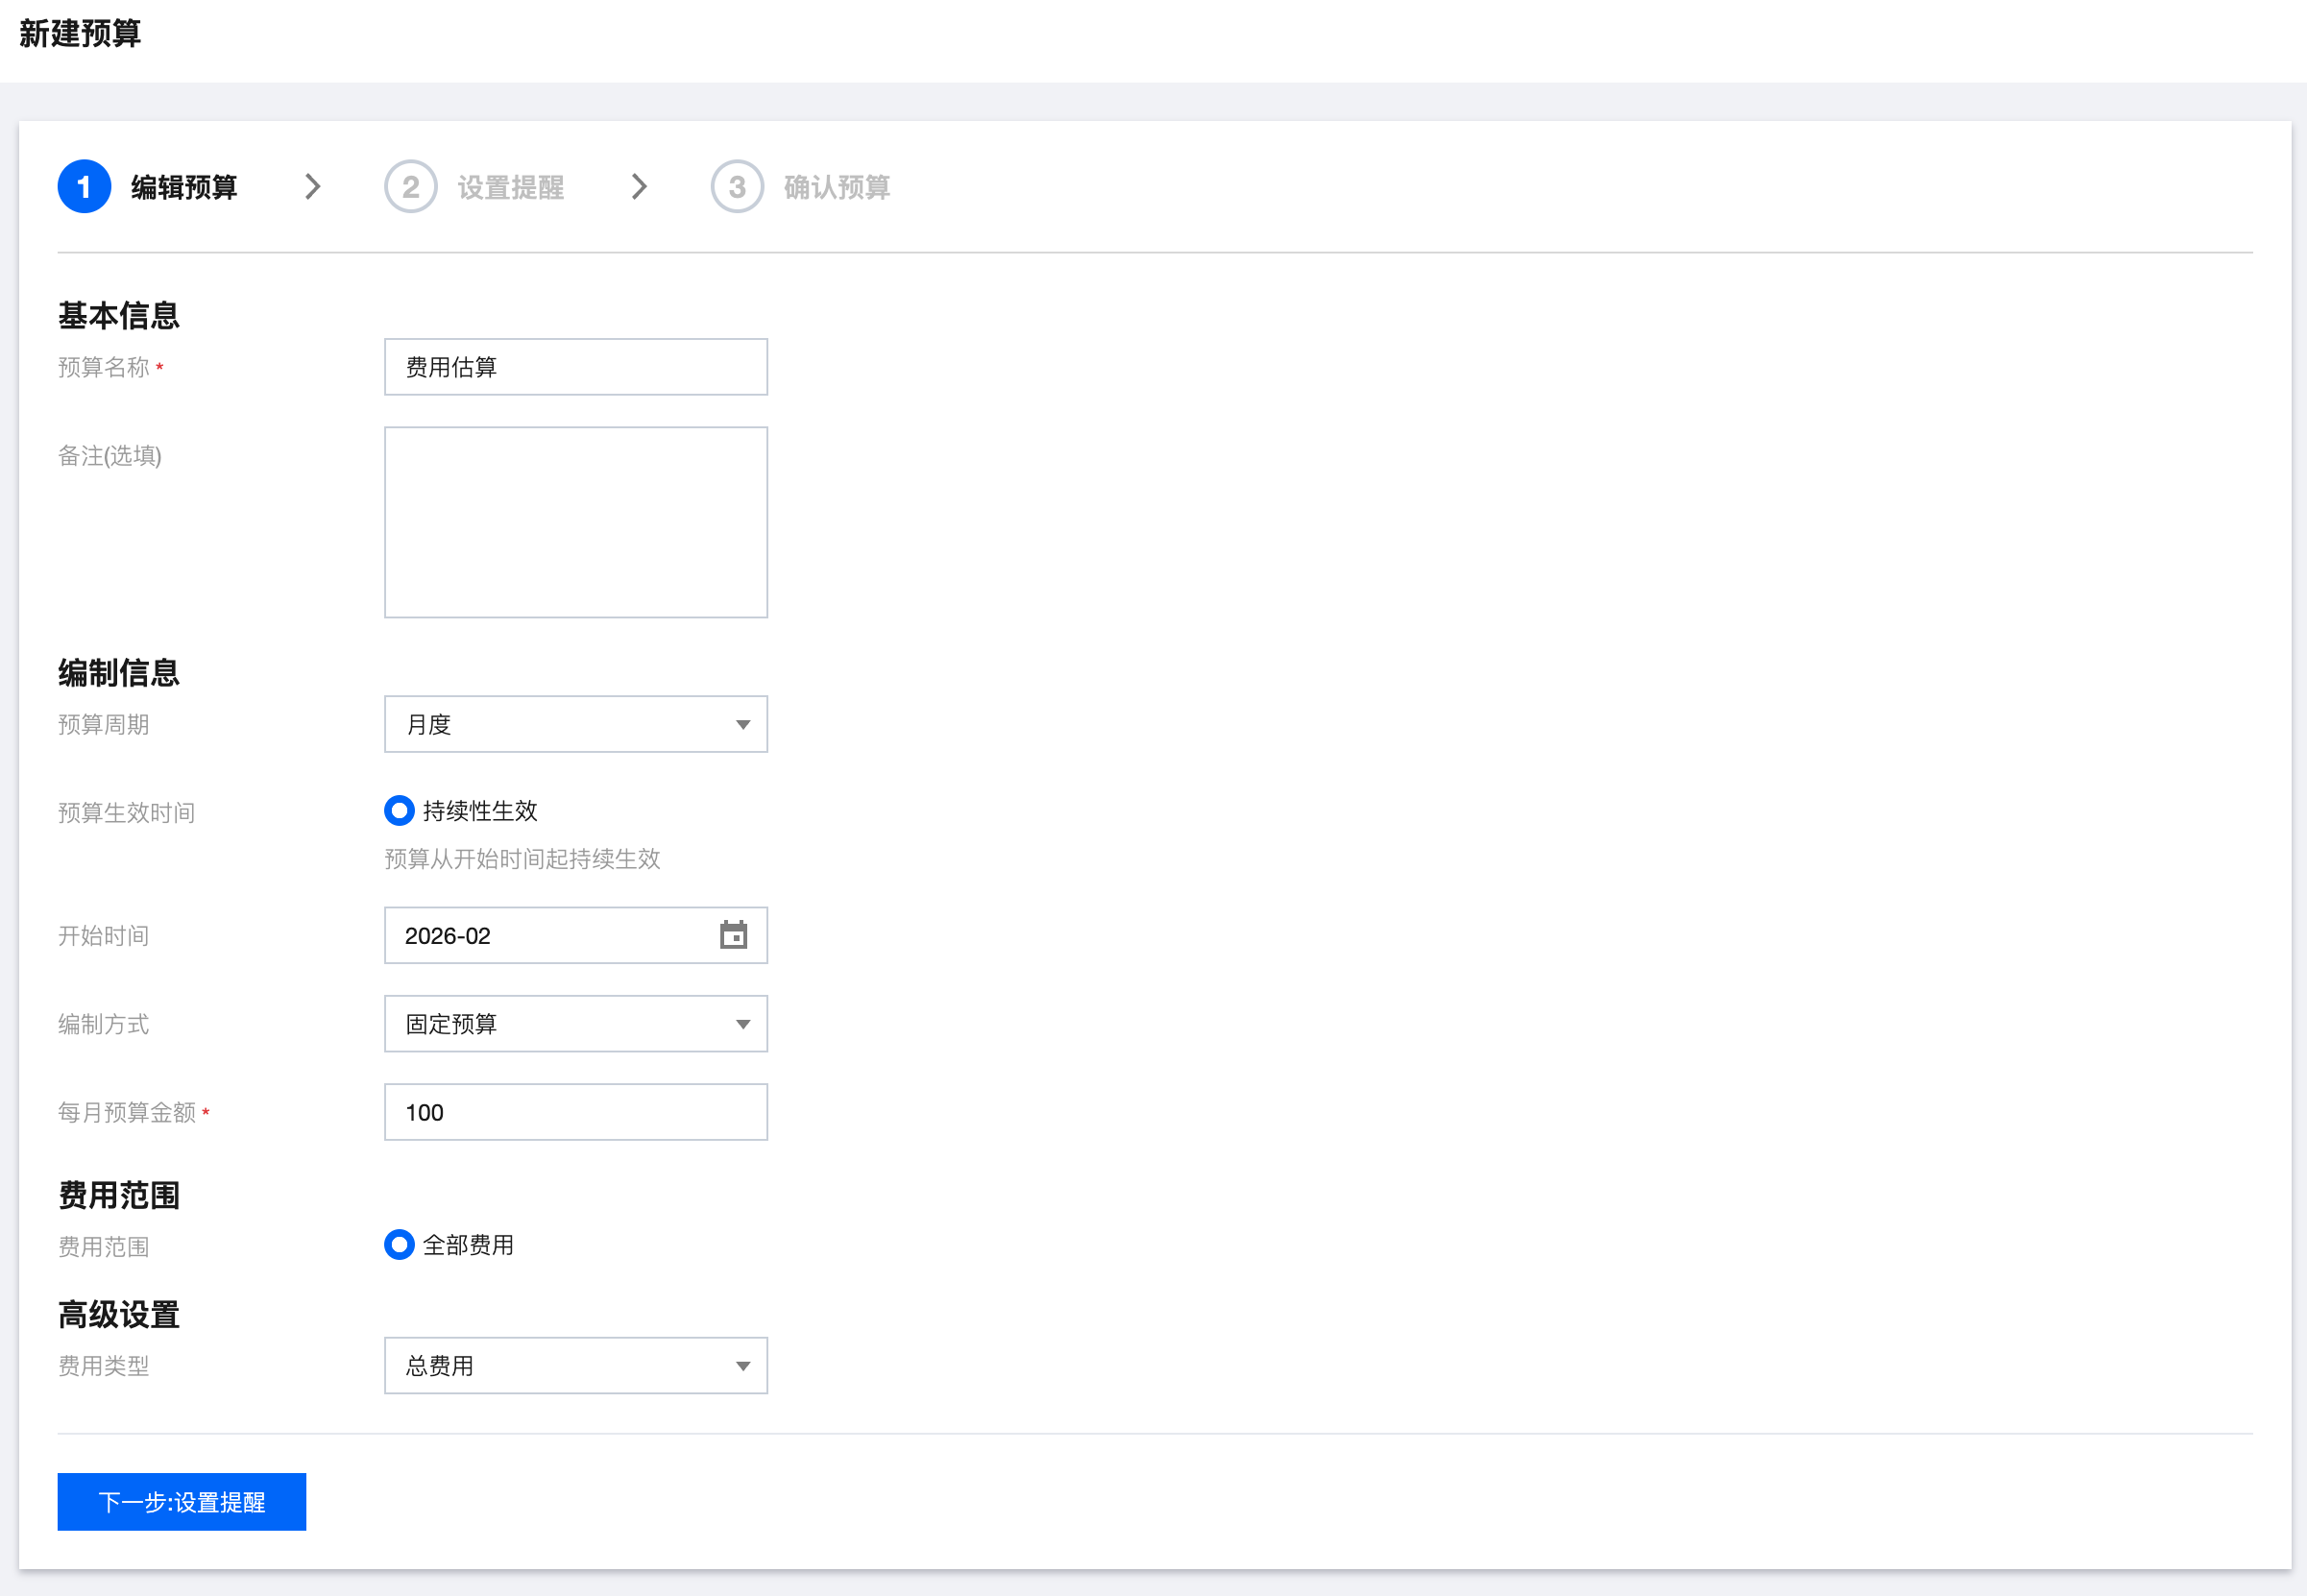Image resolution: width=2307 pixels, height=1596 pixels.
Task: Select the 持续性生效 radio button
Action: tap(399, 810)
